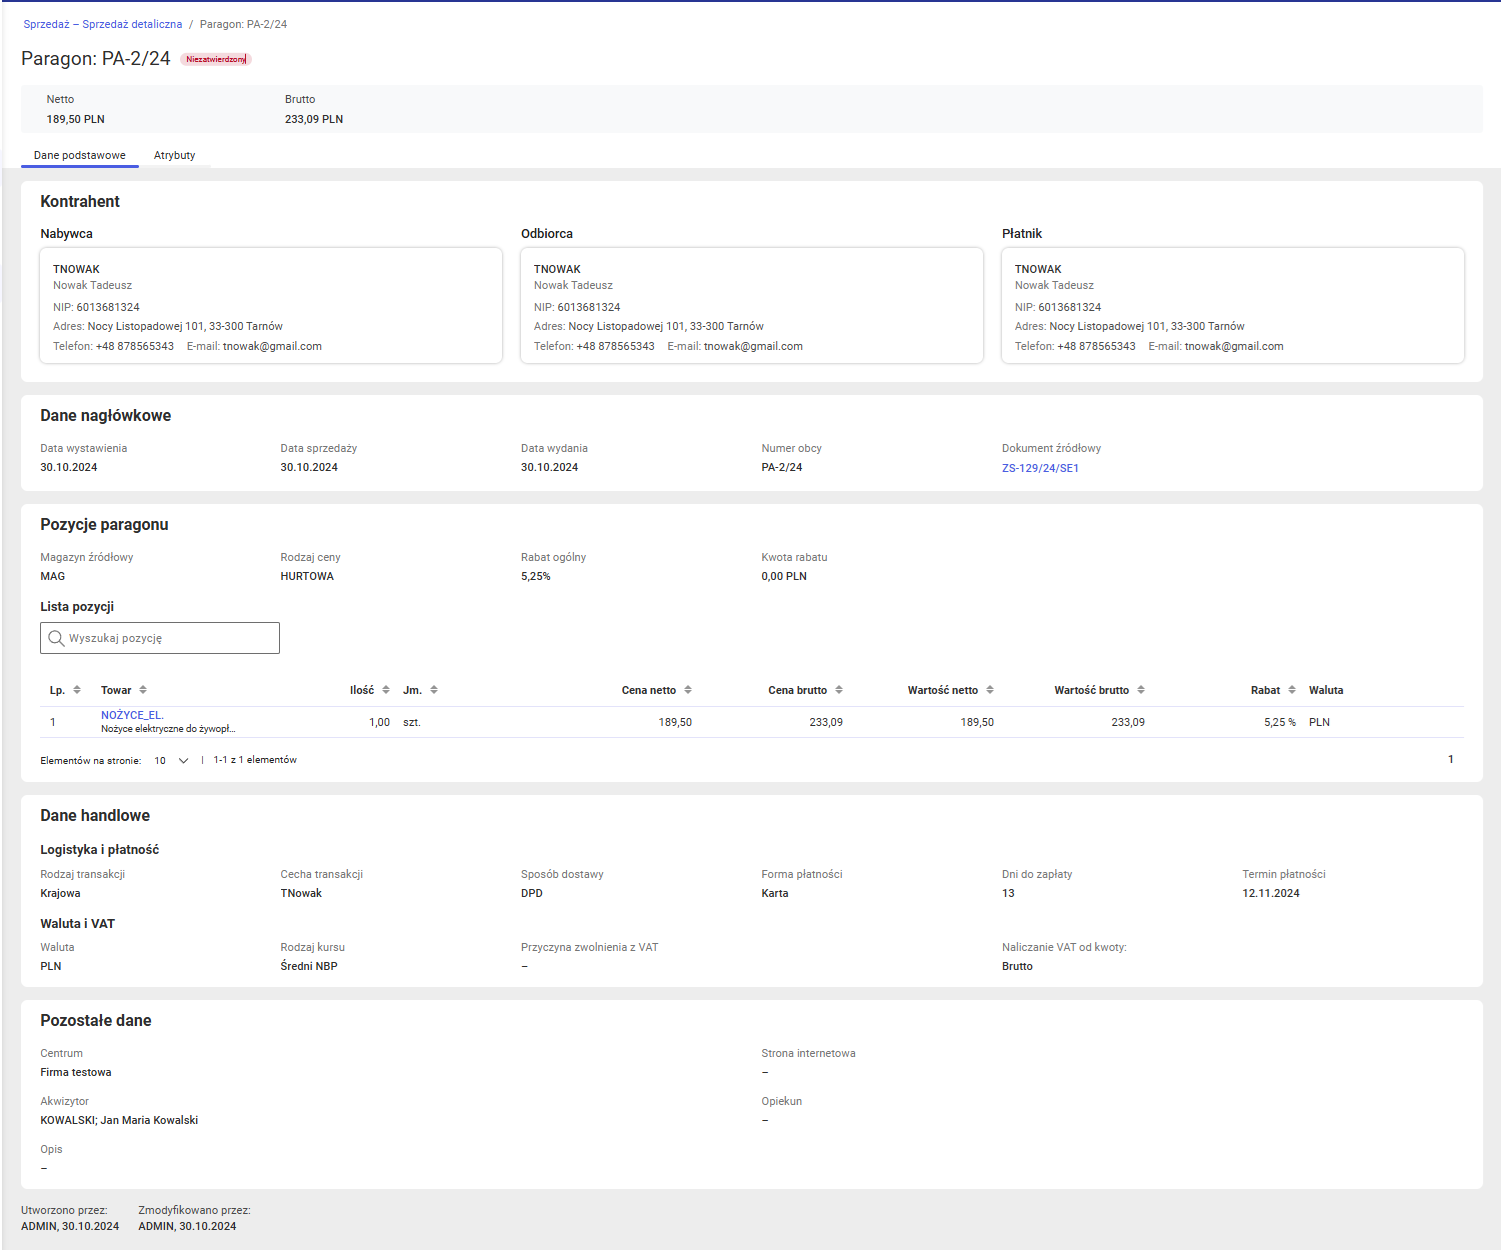Select the Dane podstawowe tab
The image size is (1501, 1250).
coord(80,155)
